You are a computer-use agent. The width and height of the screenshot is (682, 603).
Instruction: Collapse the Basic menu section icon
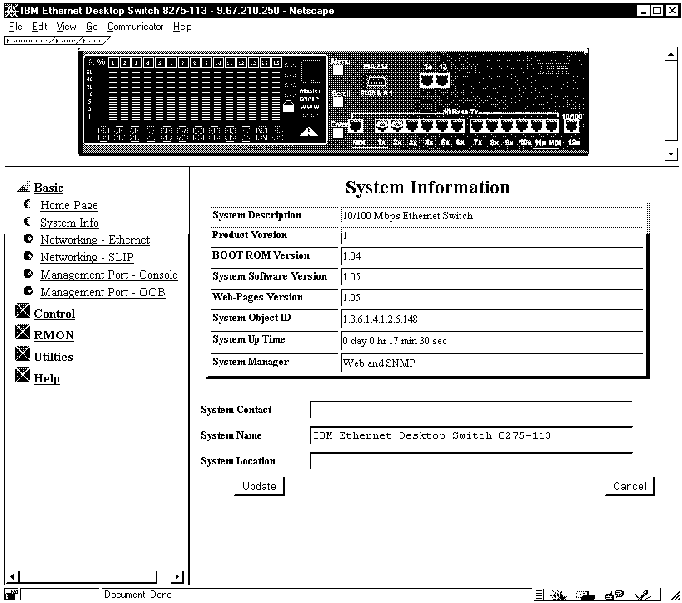coord(23,187)
